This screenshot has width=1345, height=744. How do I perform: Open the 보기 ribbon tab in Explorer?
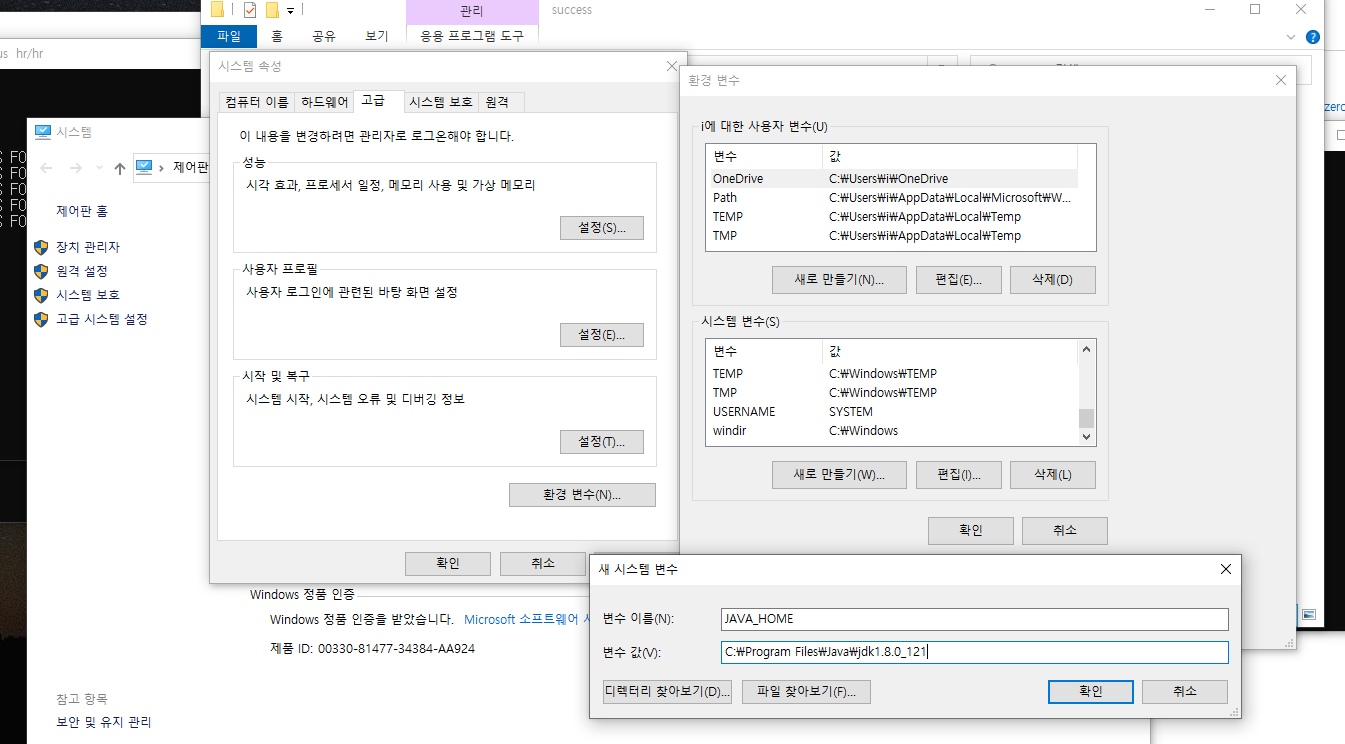click(377, 36)
